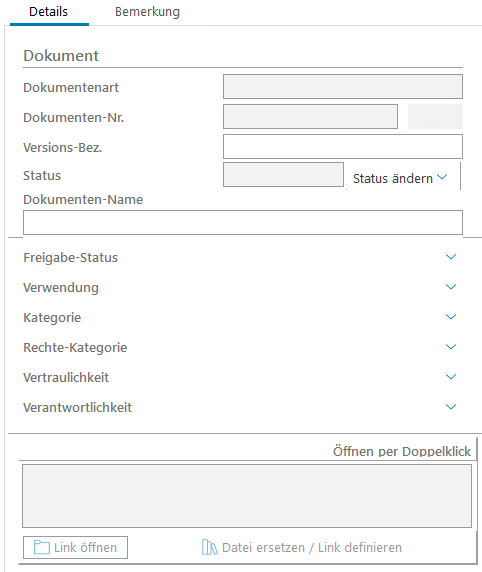Screen dimensions: 482x572
Task: Select the Details tab
Action: (49, 12)
